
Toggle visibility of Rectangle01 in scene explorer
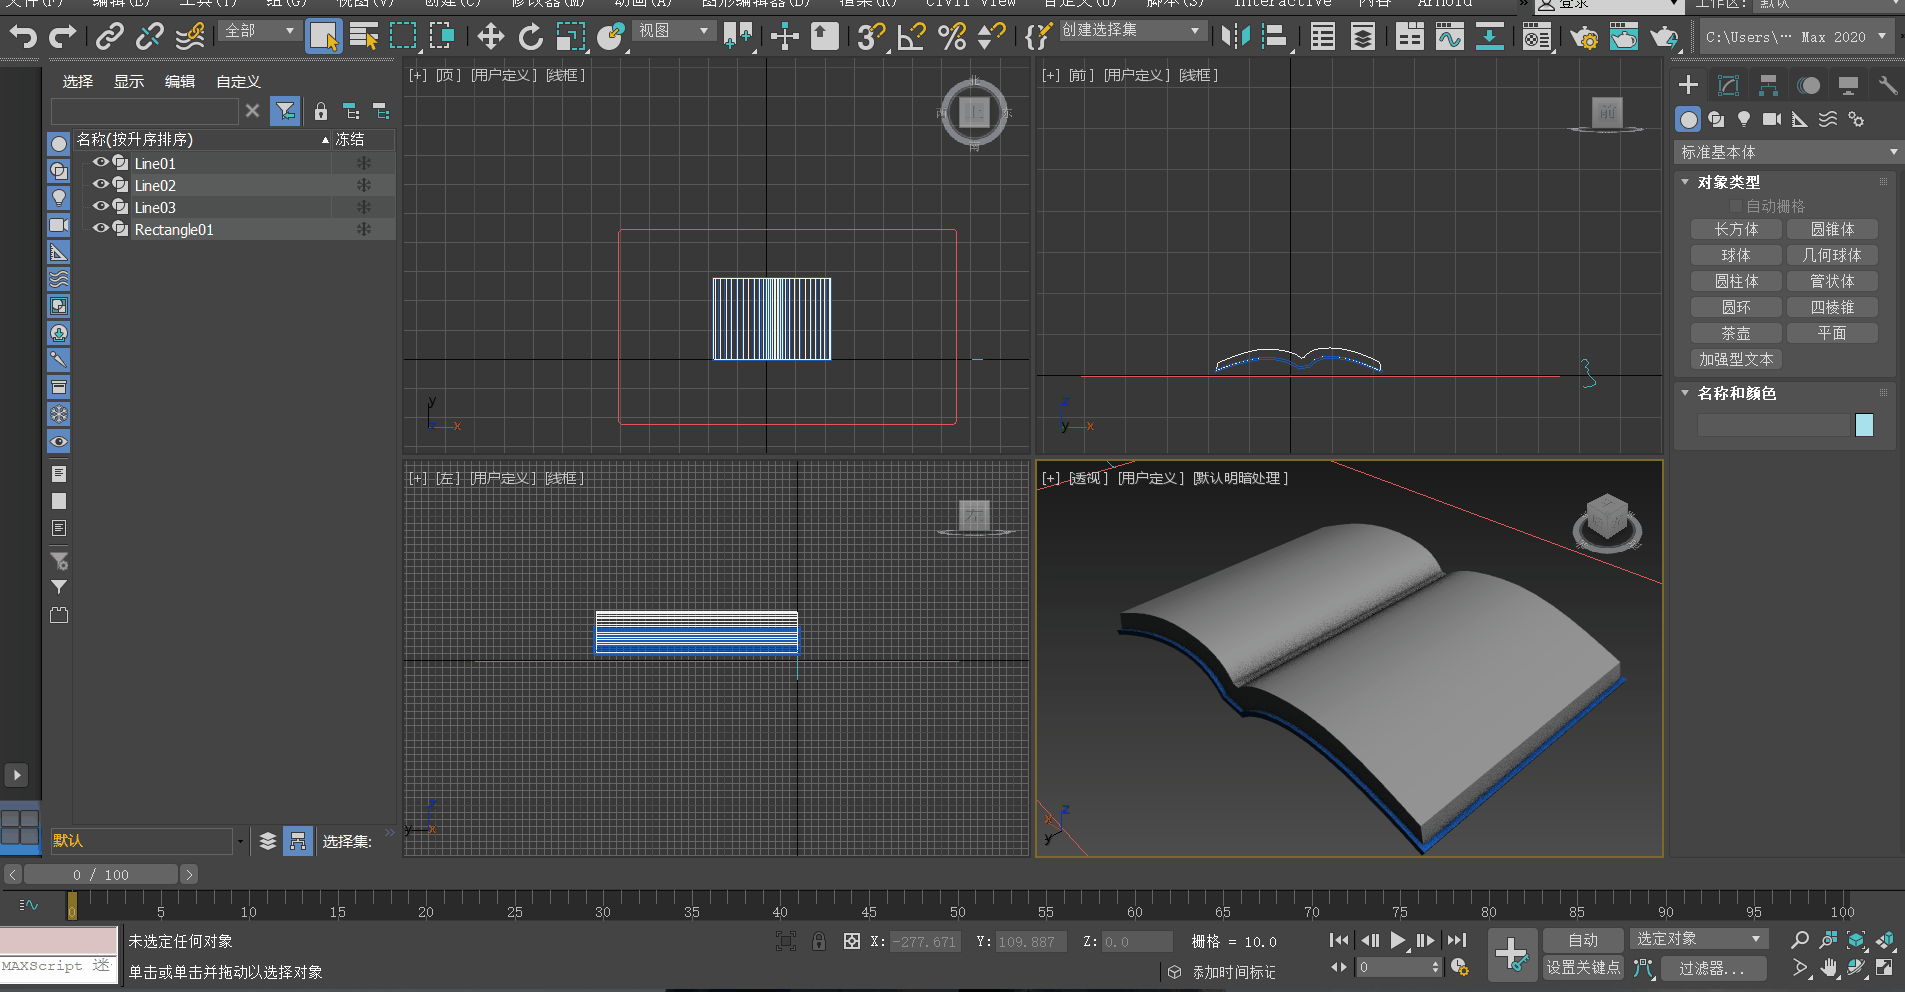pyautogui.click(x=100, y=229)
